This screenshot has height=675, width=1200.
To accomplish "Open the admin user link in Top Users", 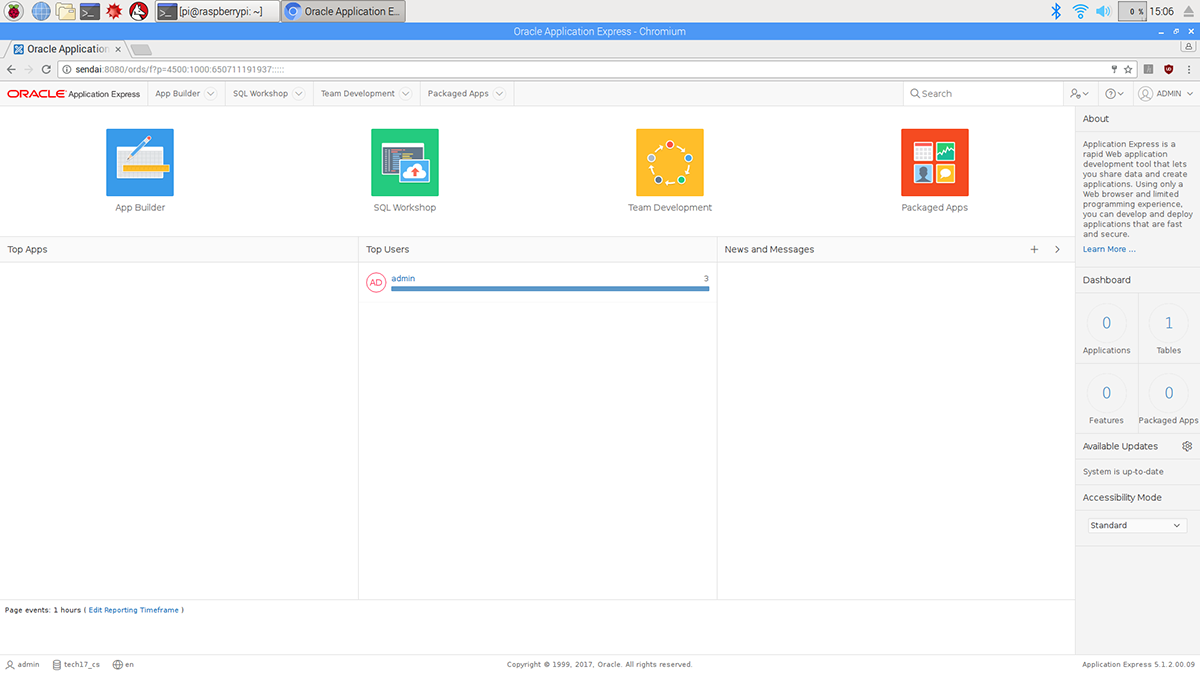I will click(x=403, y=278).
